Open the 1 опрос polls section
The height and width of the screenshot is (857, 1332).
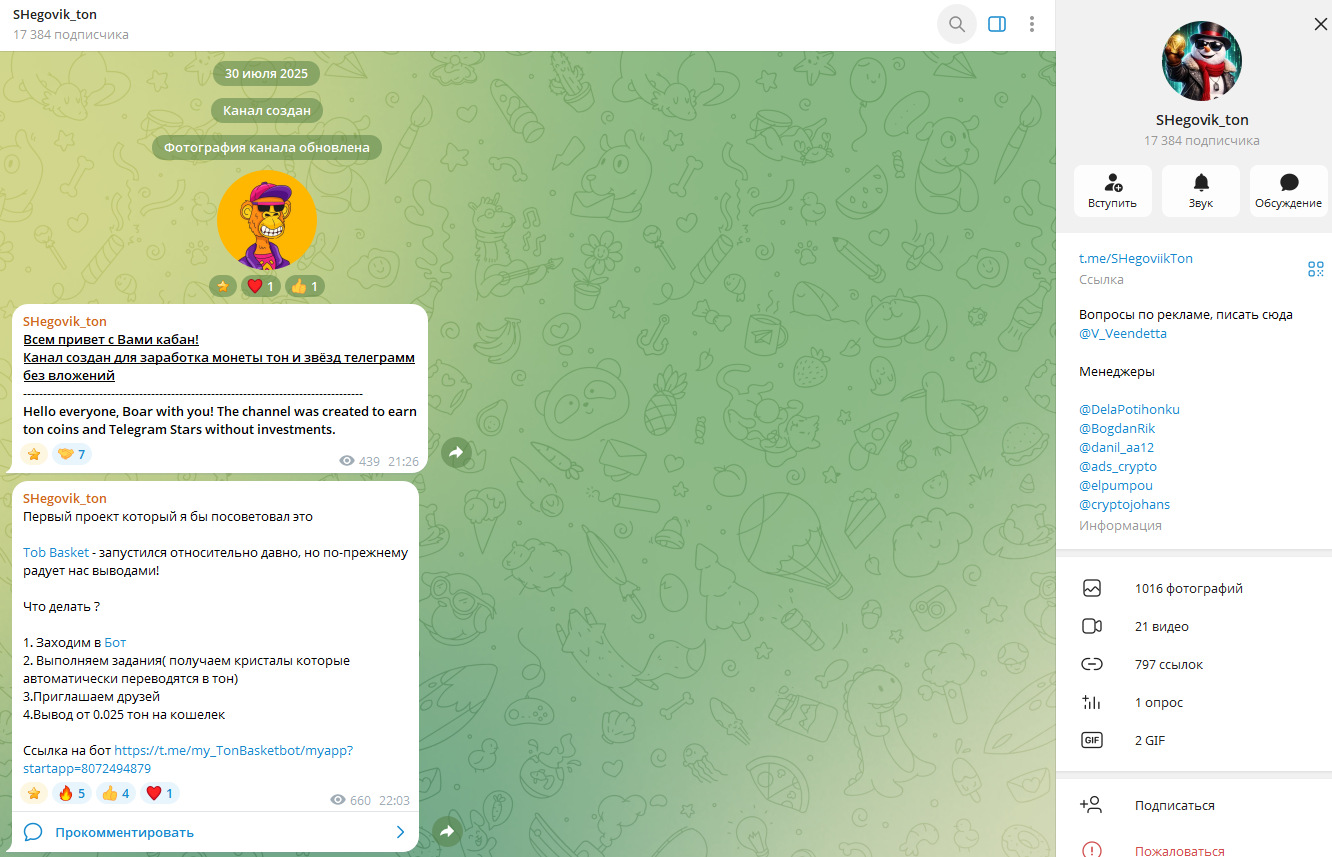pos(1194,702)
